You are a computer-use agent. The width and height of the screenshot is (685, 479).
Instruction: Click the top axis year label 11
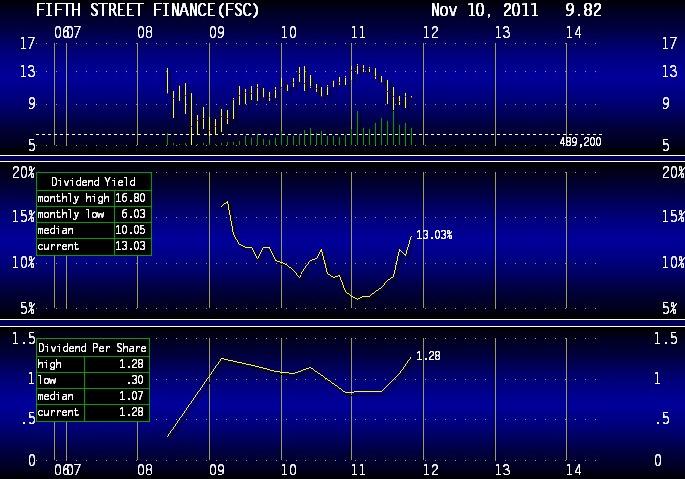[358, 32]
